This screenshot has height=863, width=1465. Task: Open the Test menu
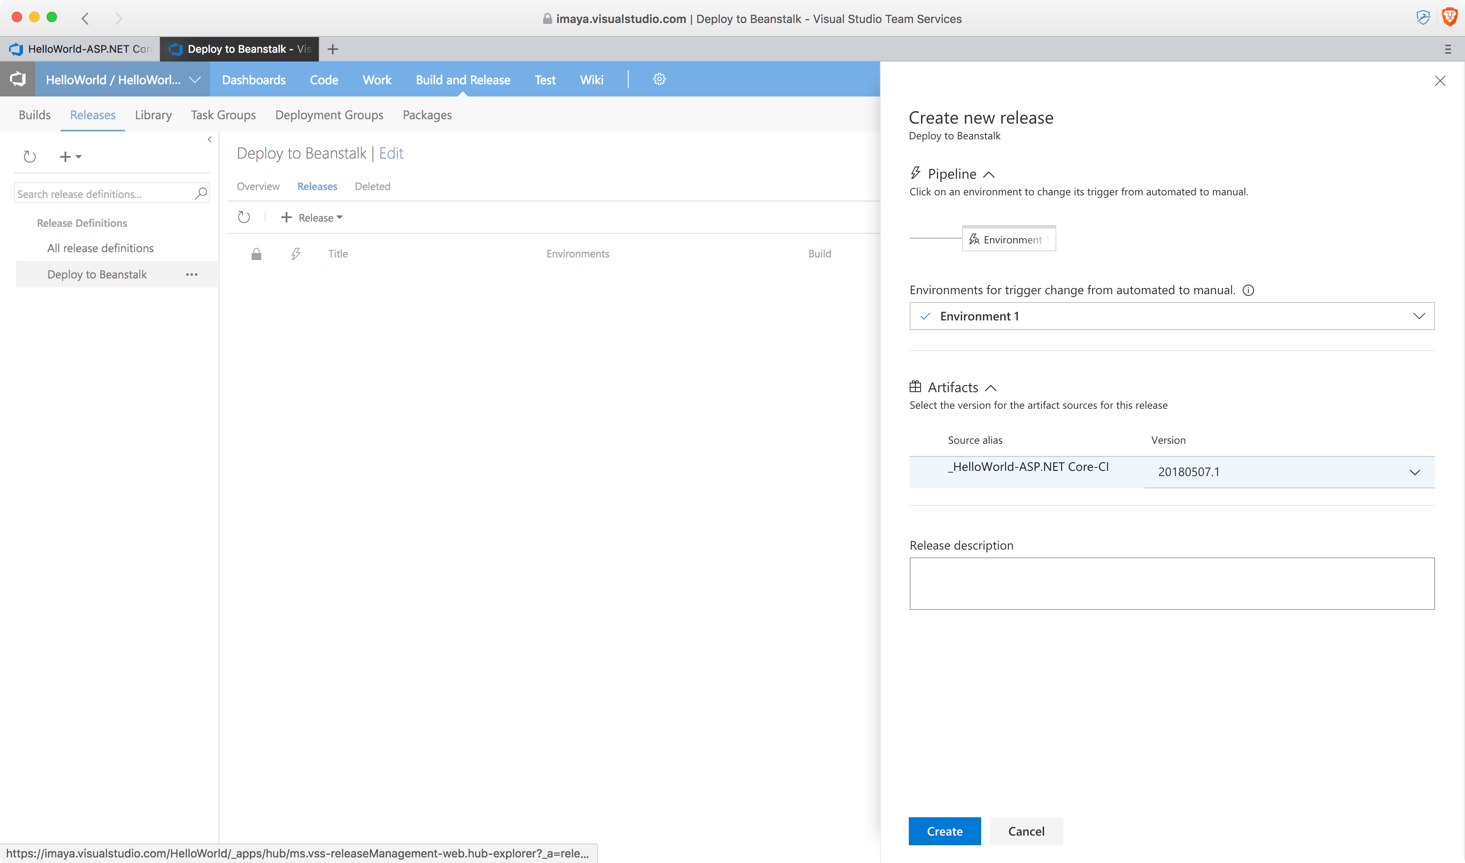point(545,80)
